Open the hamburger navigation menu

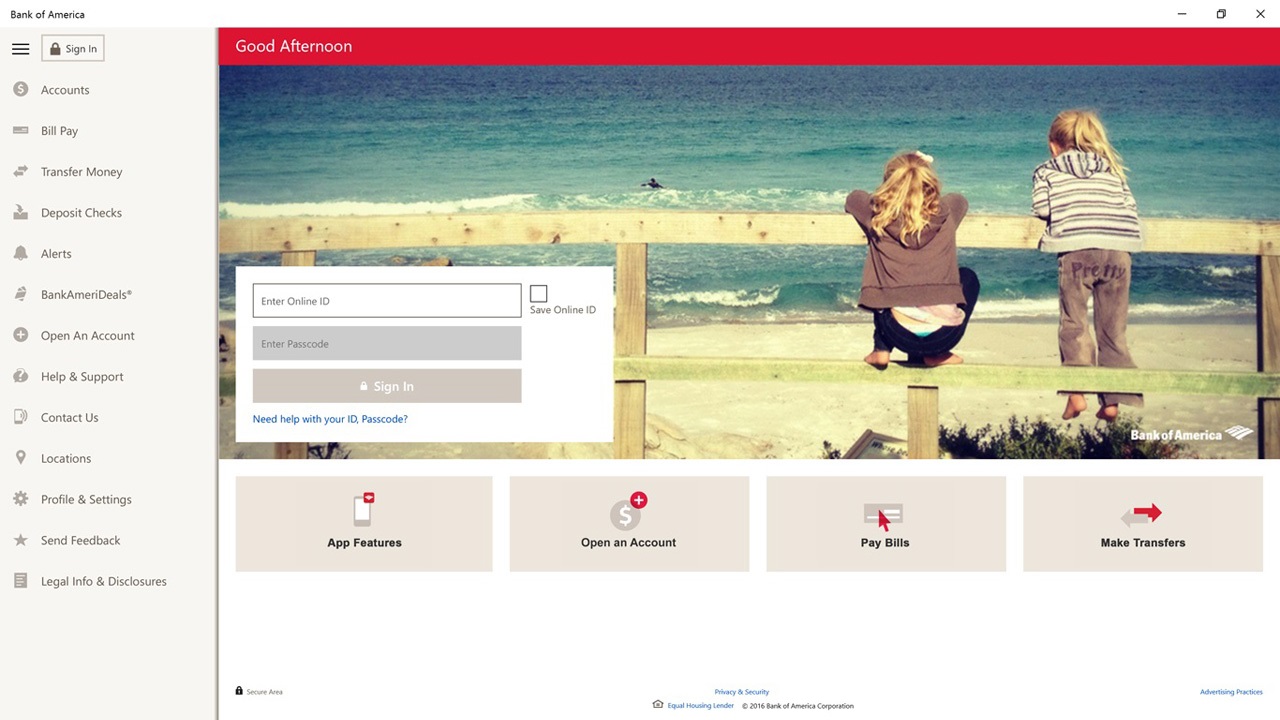20,48
